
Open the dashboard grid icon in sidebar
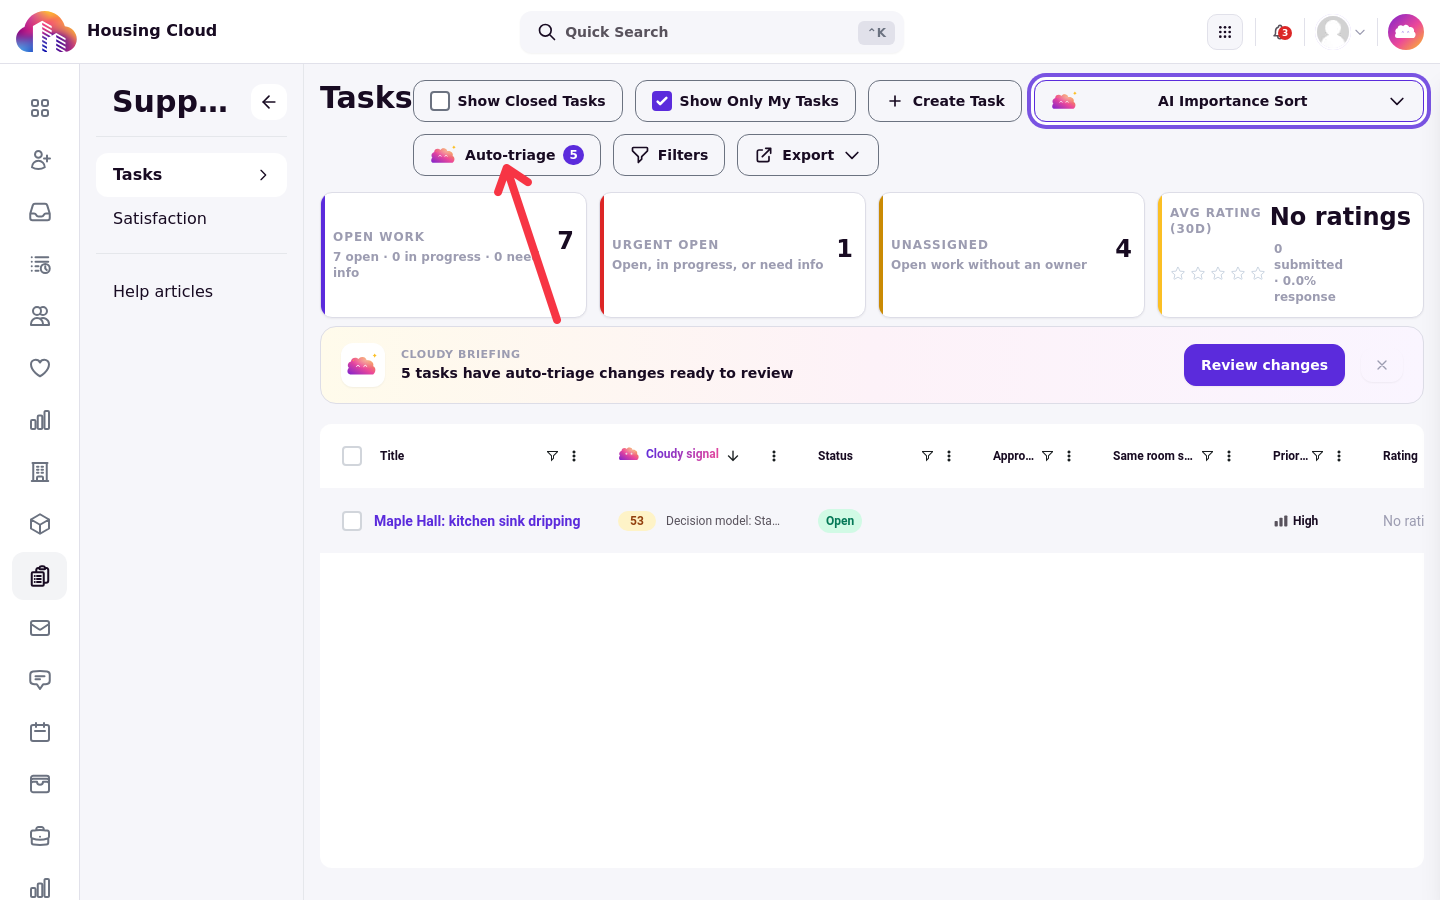tap(40, 108)
